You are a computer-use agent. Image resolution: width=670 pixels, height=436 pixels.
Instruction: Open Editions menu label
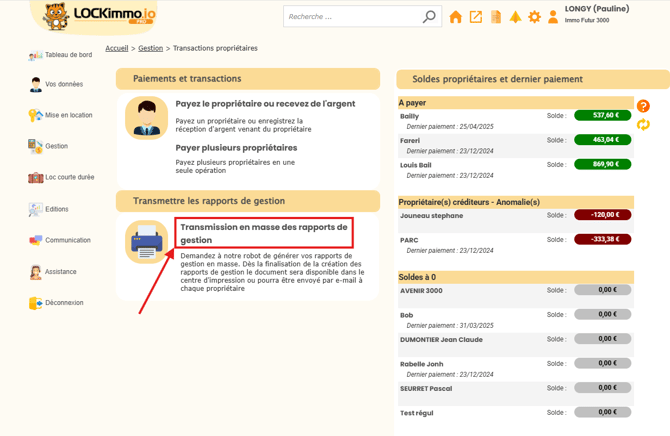[57, 209]
